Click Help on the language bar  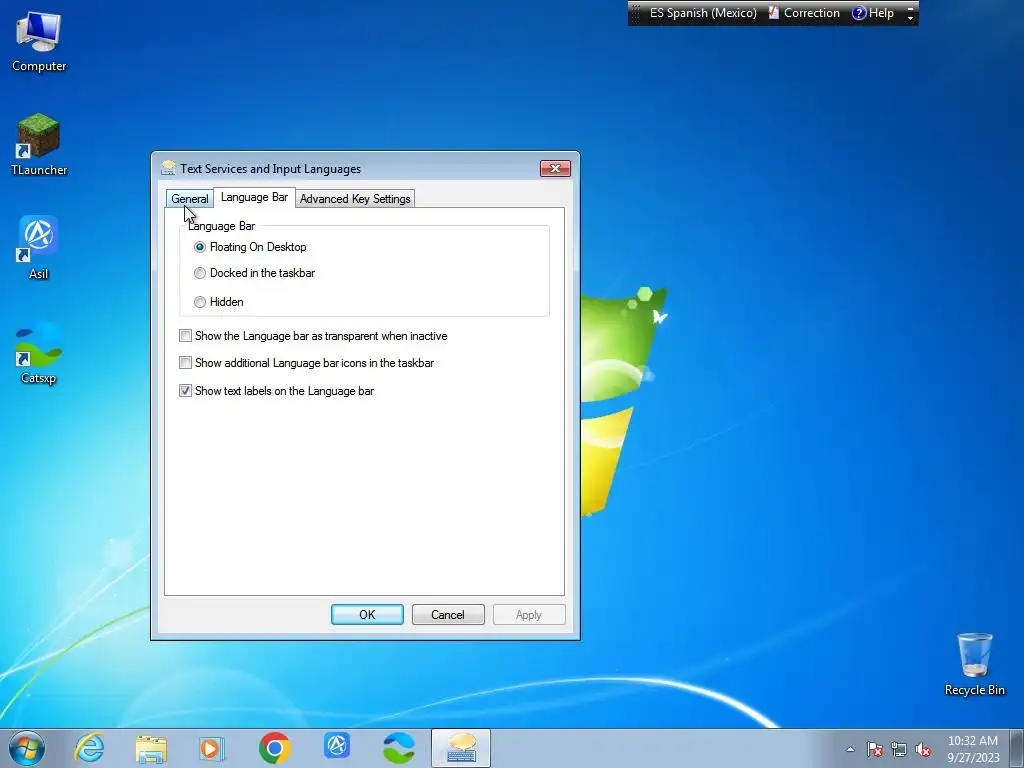[873, 13]
